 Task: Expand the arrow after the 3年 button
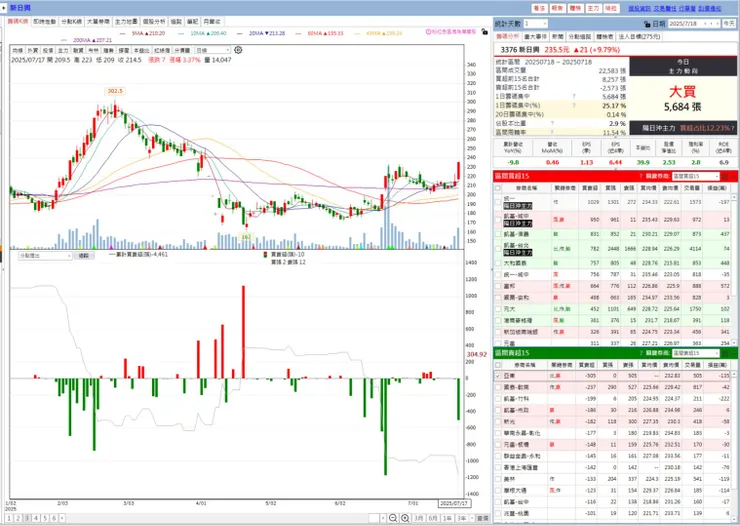[471, 518]
